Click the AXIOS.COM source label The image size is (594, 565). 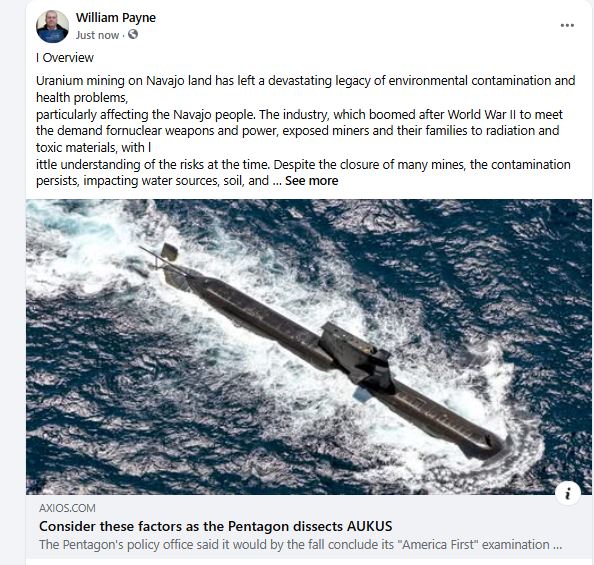[x=67, y=508]
